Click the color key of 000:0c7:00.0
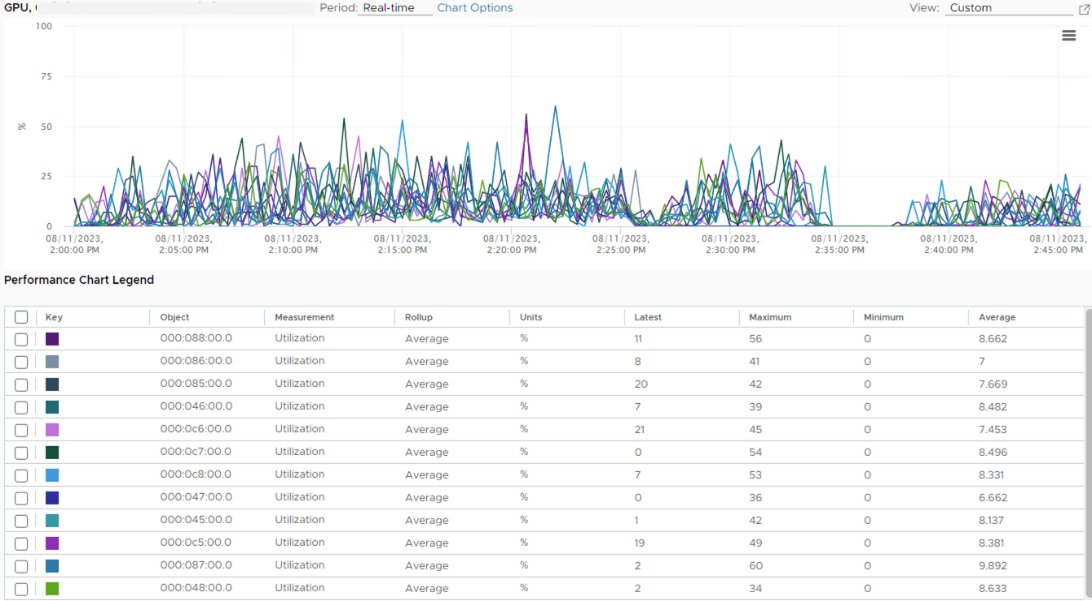The width and height of the screenshot is (1092, 601). pyautogui.click(x=52, y=452)
